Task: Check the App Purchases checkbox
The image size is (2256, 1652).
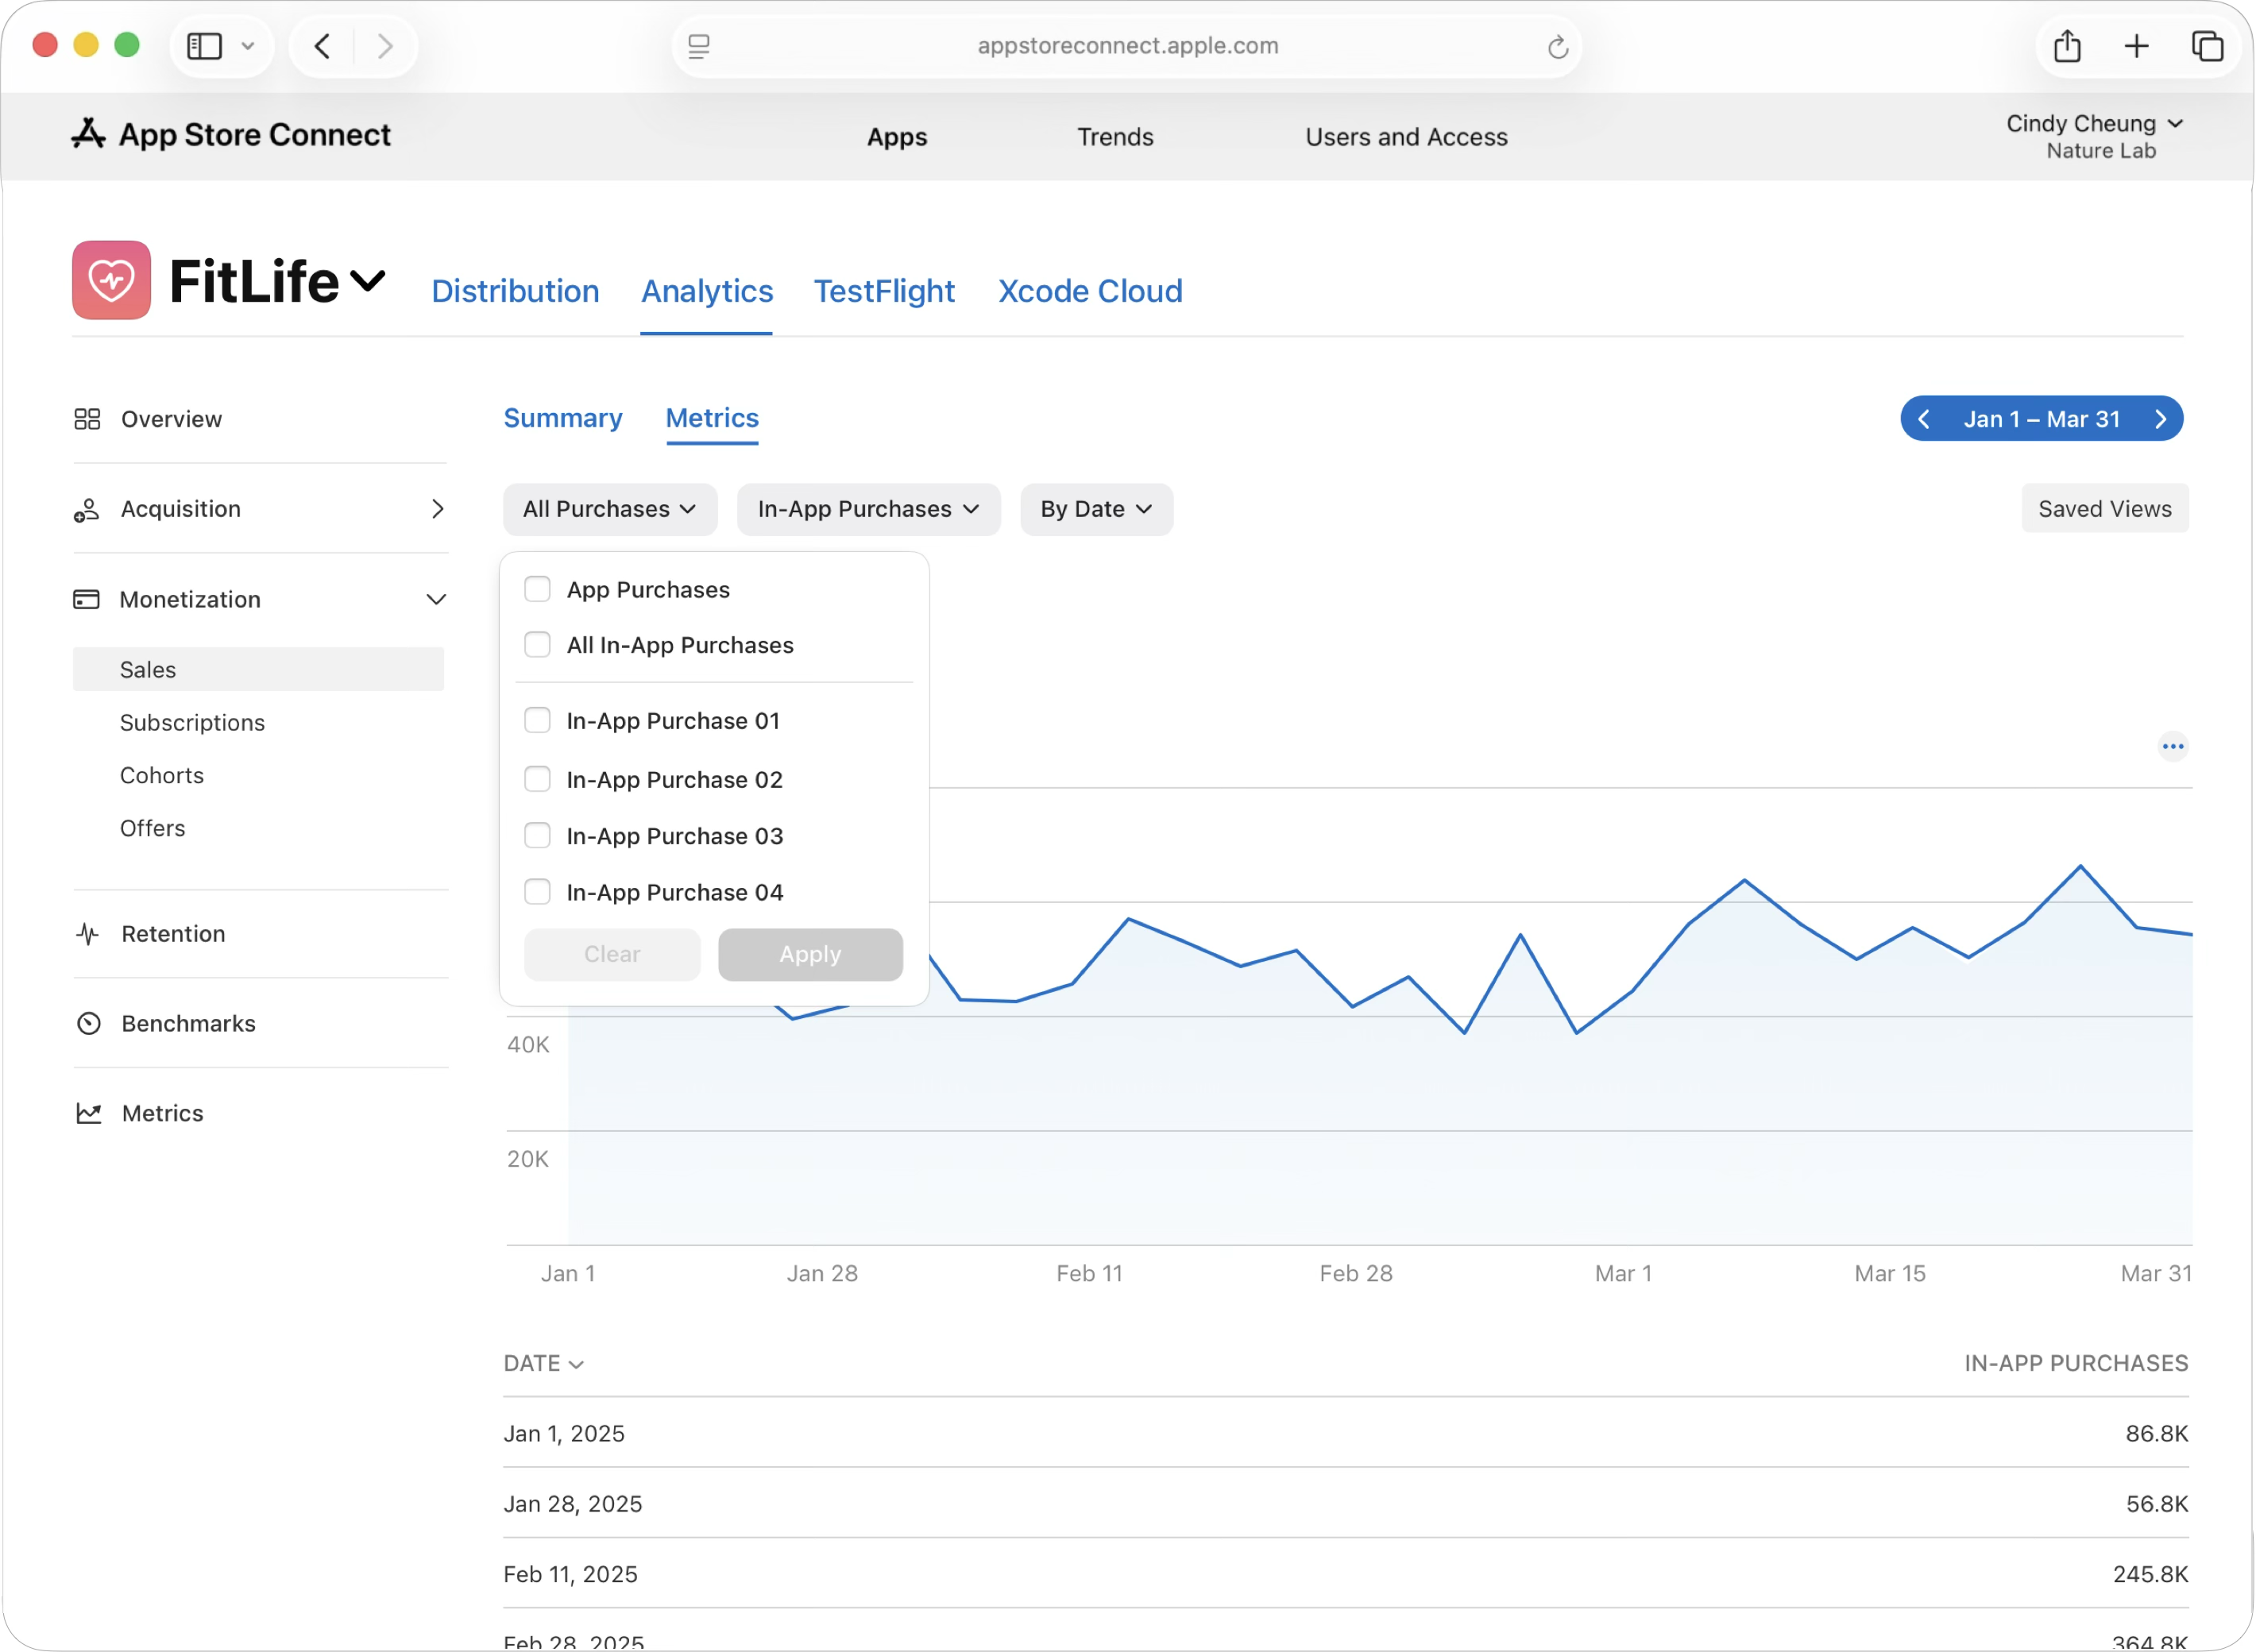Action: (x=537, y=589)
